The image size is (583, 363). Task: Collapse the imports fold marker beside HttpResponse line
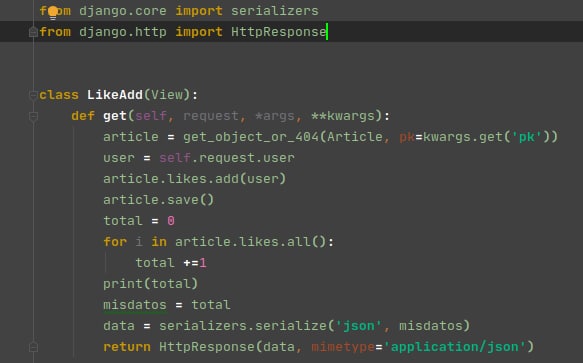[33, 32]
